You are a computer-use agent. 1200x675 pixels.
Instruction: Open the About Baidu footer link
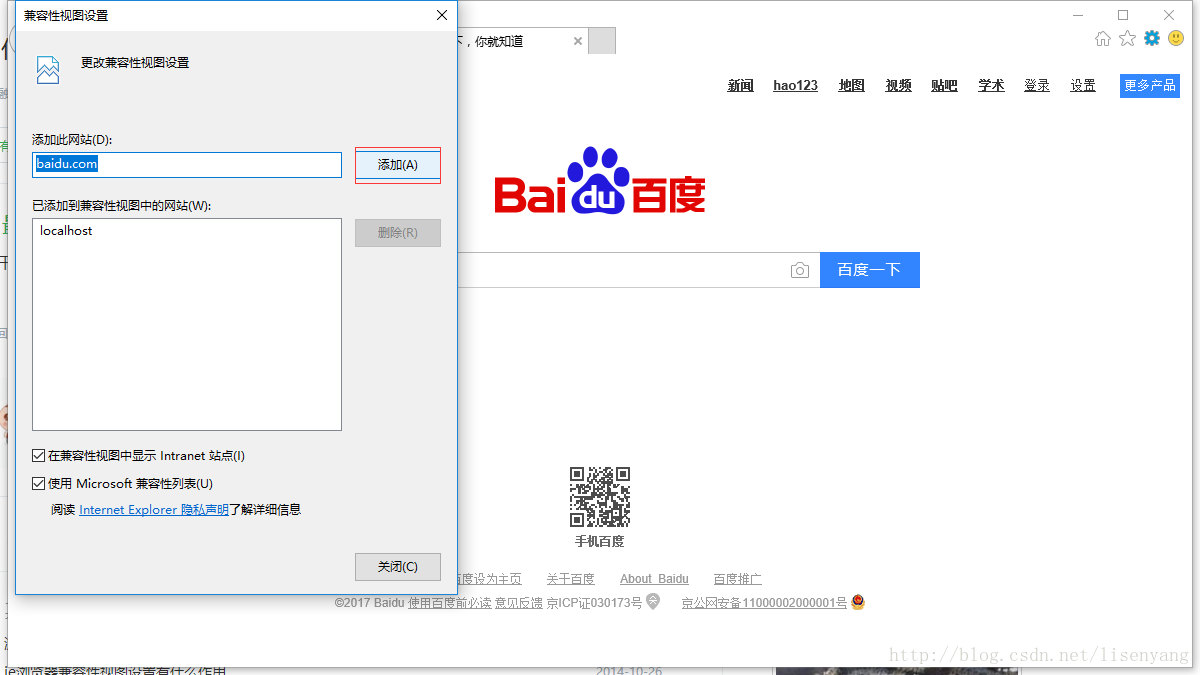654,579
